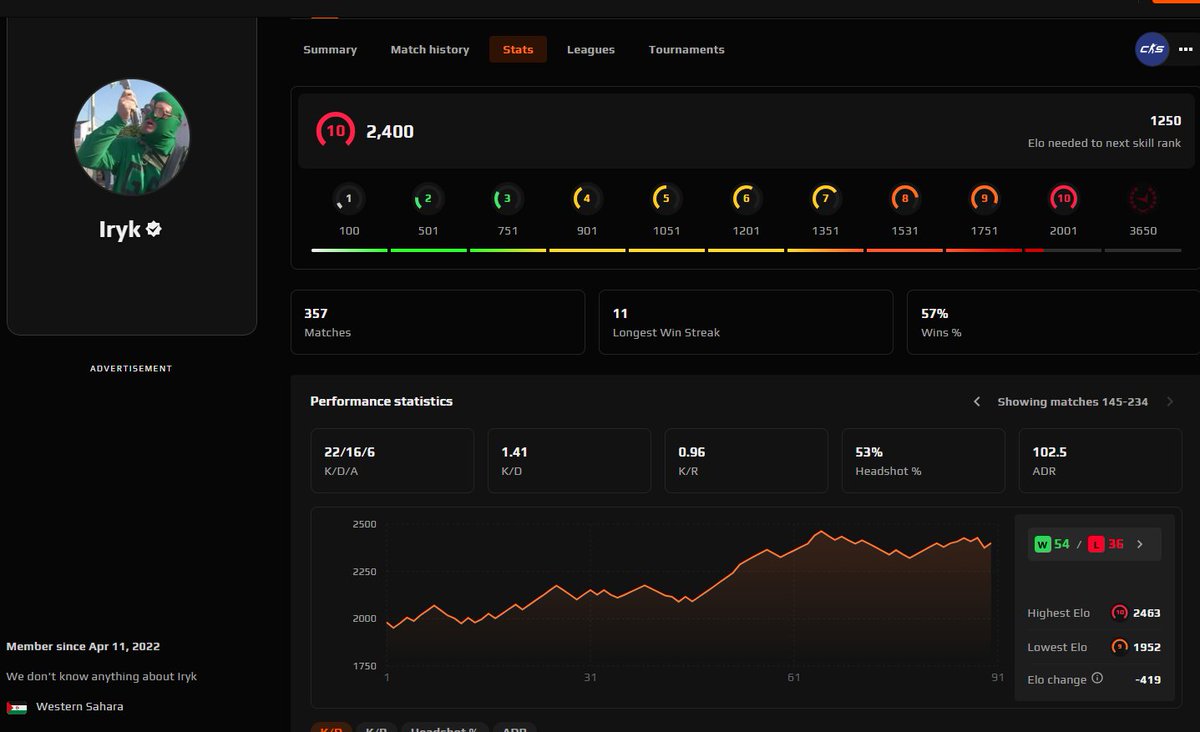Click the skill level 2 badge icon
This screenshot has height=732, width=1200.
428,199
